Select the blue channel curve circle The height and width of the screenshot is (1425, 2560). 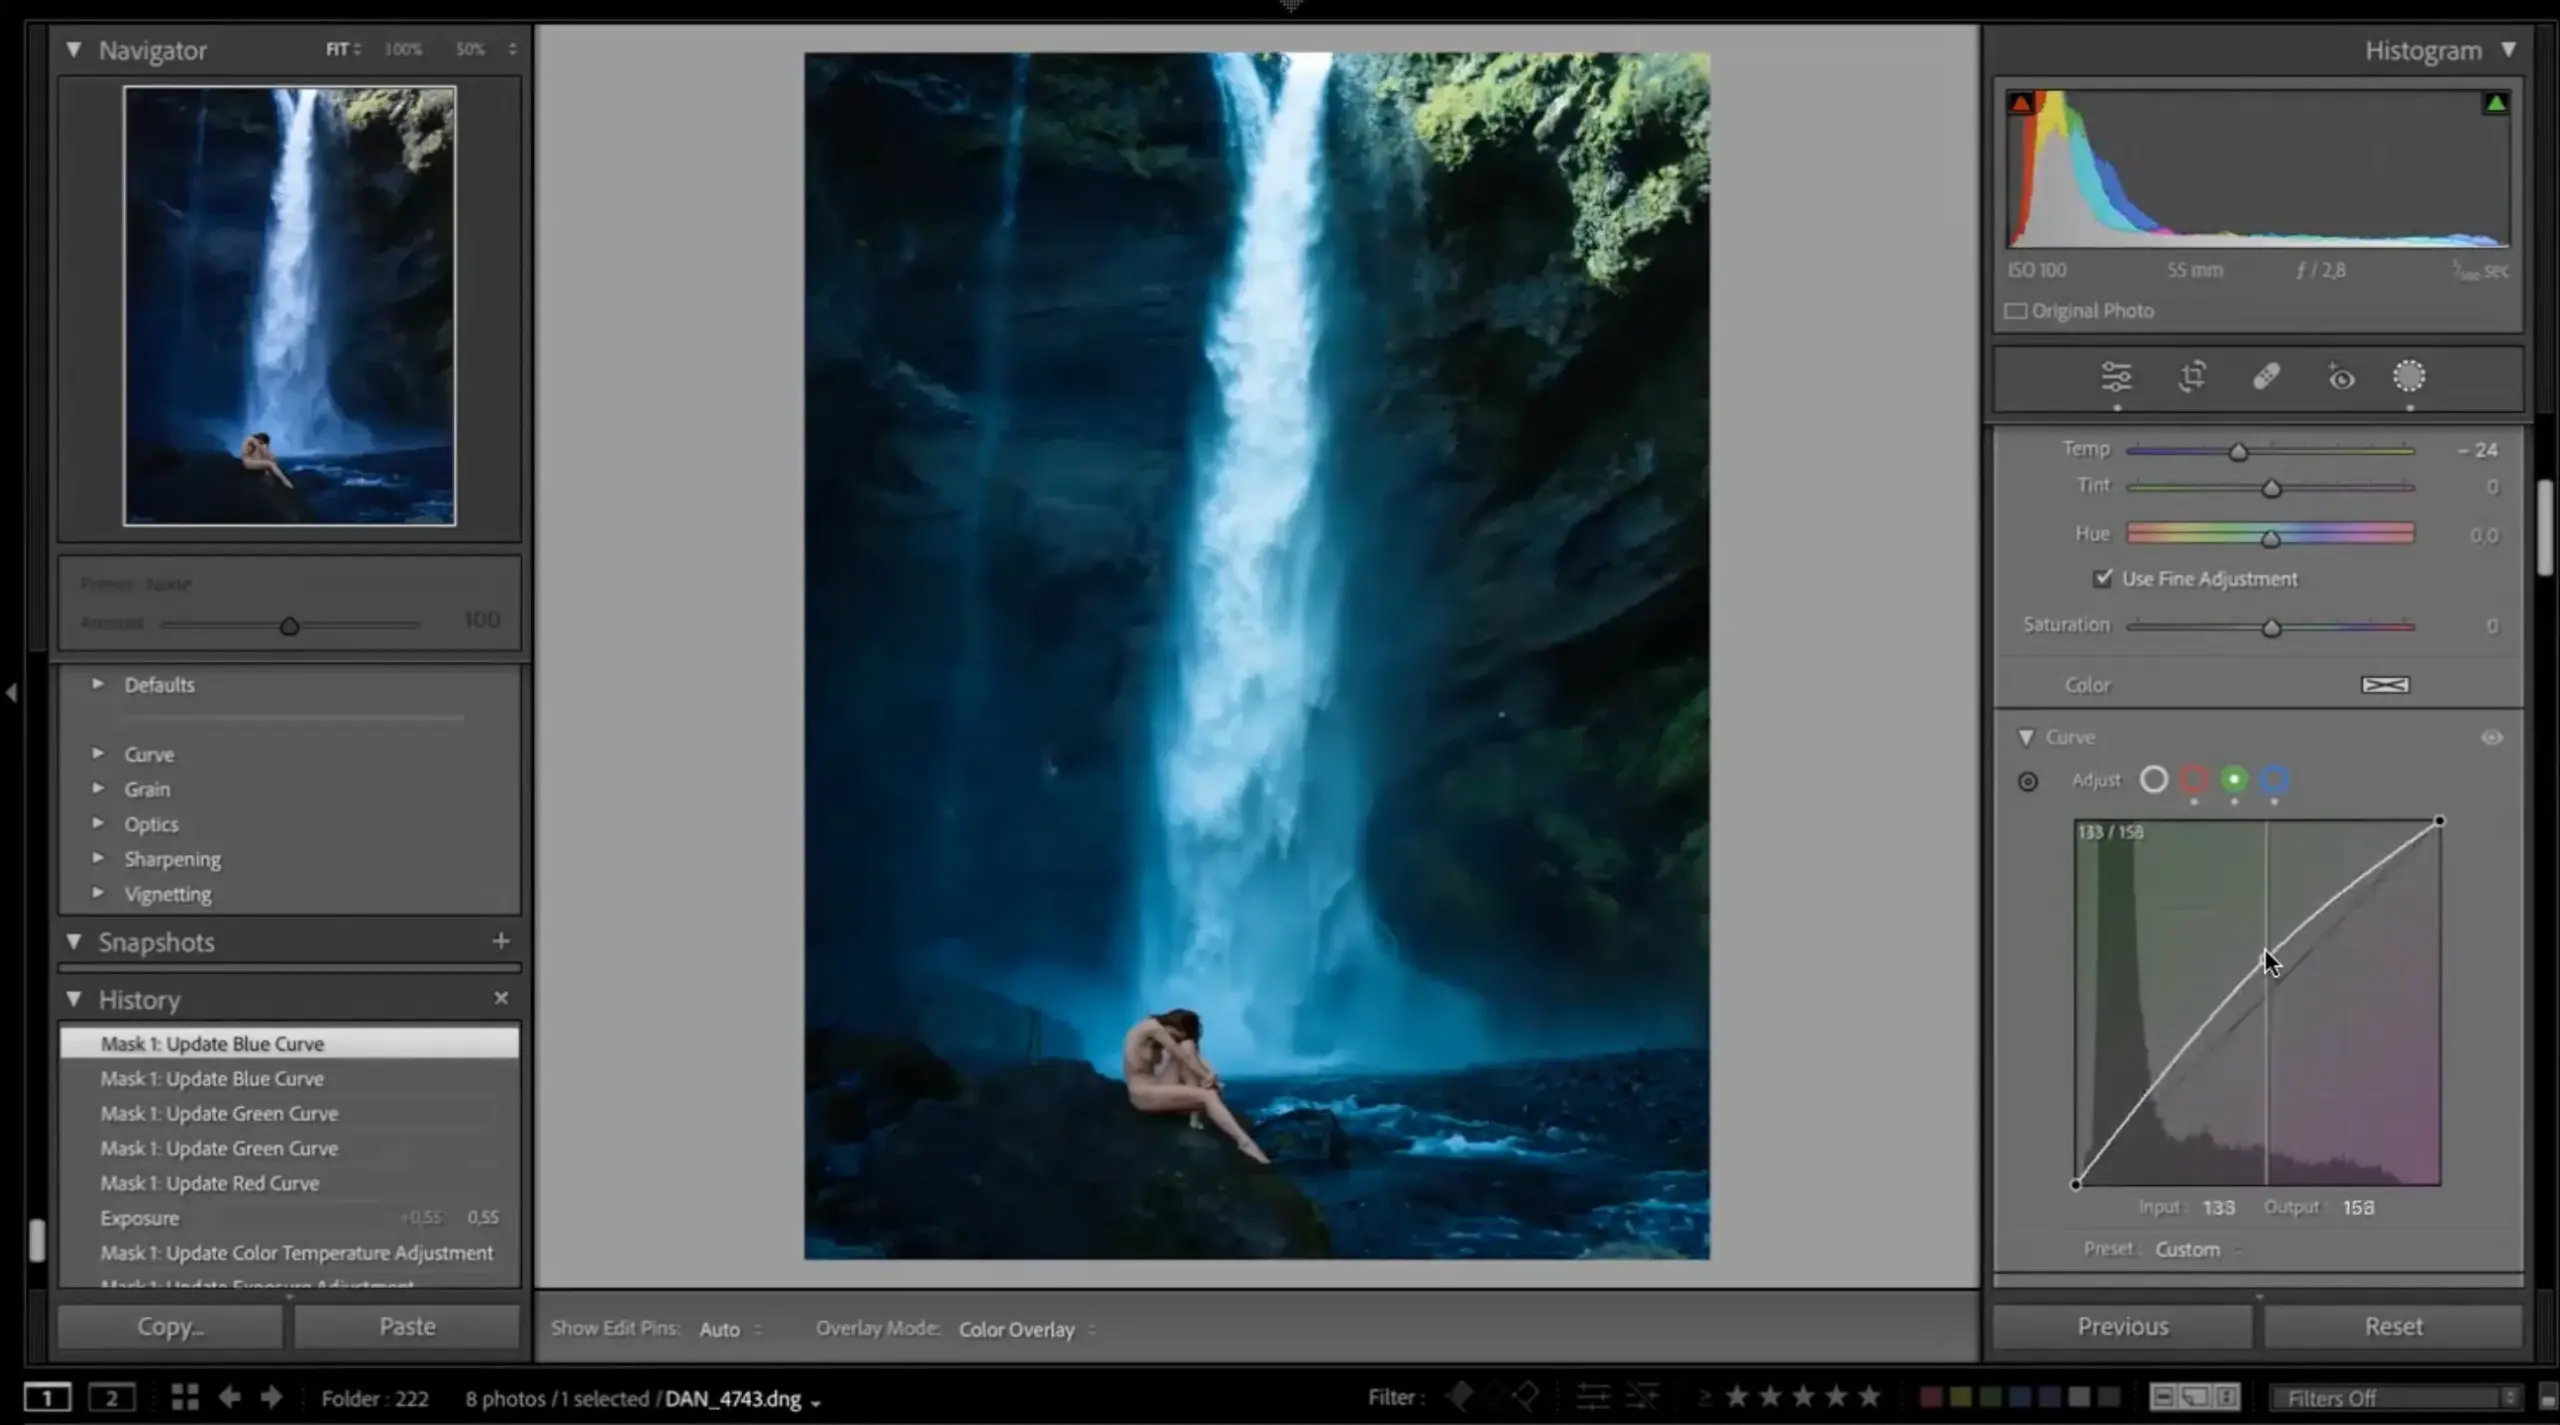pos(2274,780)
